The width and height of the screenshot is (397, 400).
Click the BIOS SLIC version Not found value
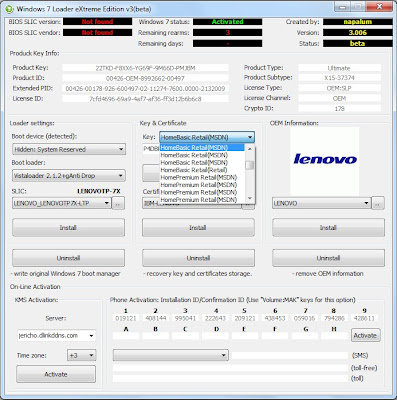coord(97,22)
